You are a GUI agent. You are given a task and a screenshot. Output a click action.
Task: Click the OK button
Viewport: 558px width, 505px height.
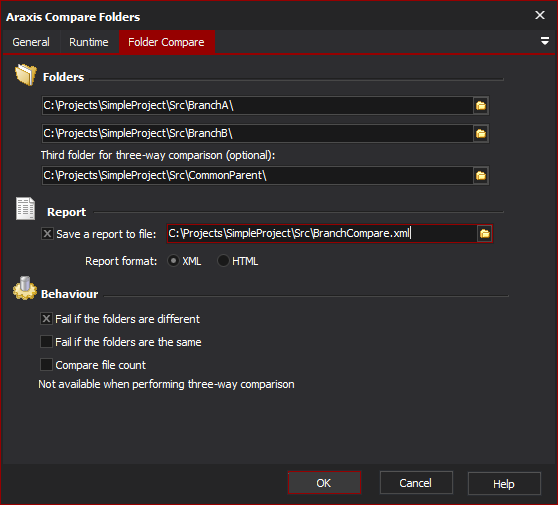[324, 483]
